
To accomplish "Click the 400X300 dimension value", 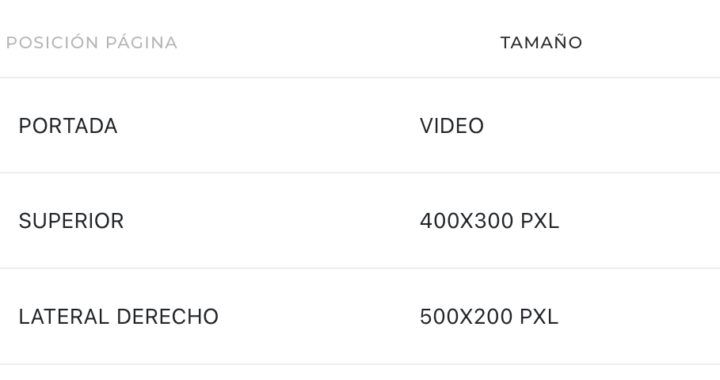I will point(467,221).
